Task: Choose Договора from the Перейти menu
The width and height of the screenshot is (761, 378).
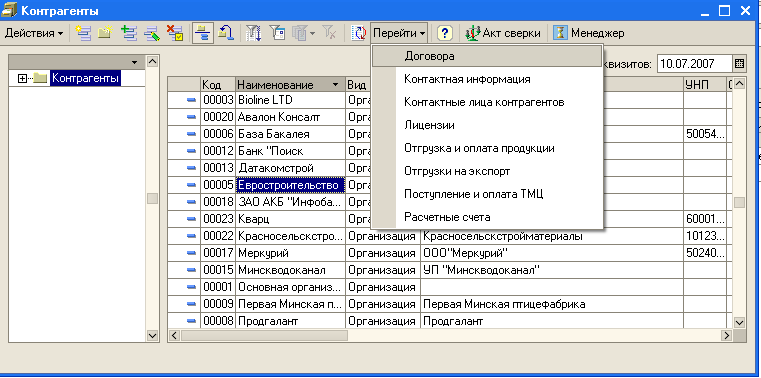Action: [487, 56]
